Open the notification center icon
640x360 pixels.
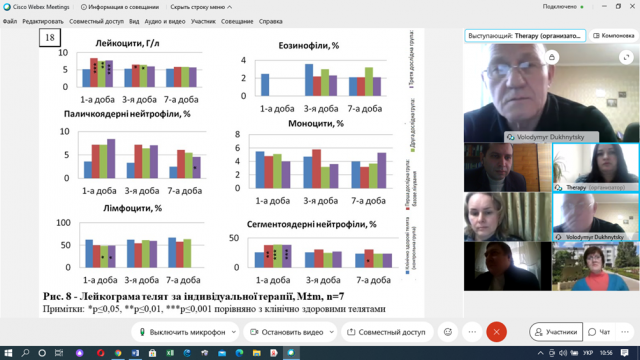[x=624, y=353]
